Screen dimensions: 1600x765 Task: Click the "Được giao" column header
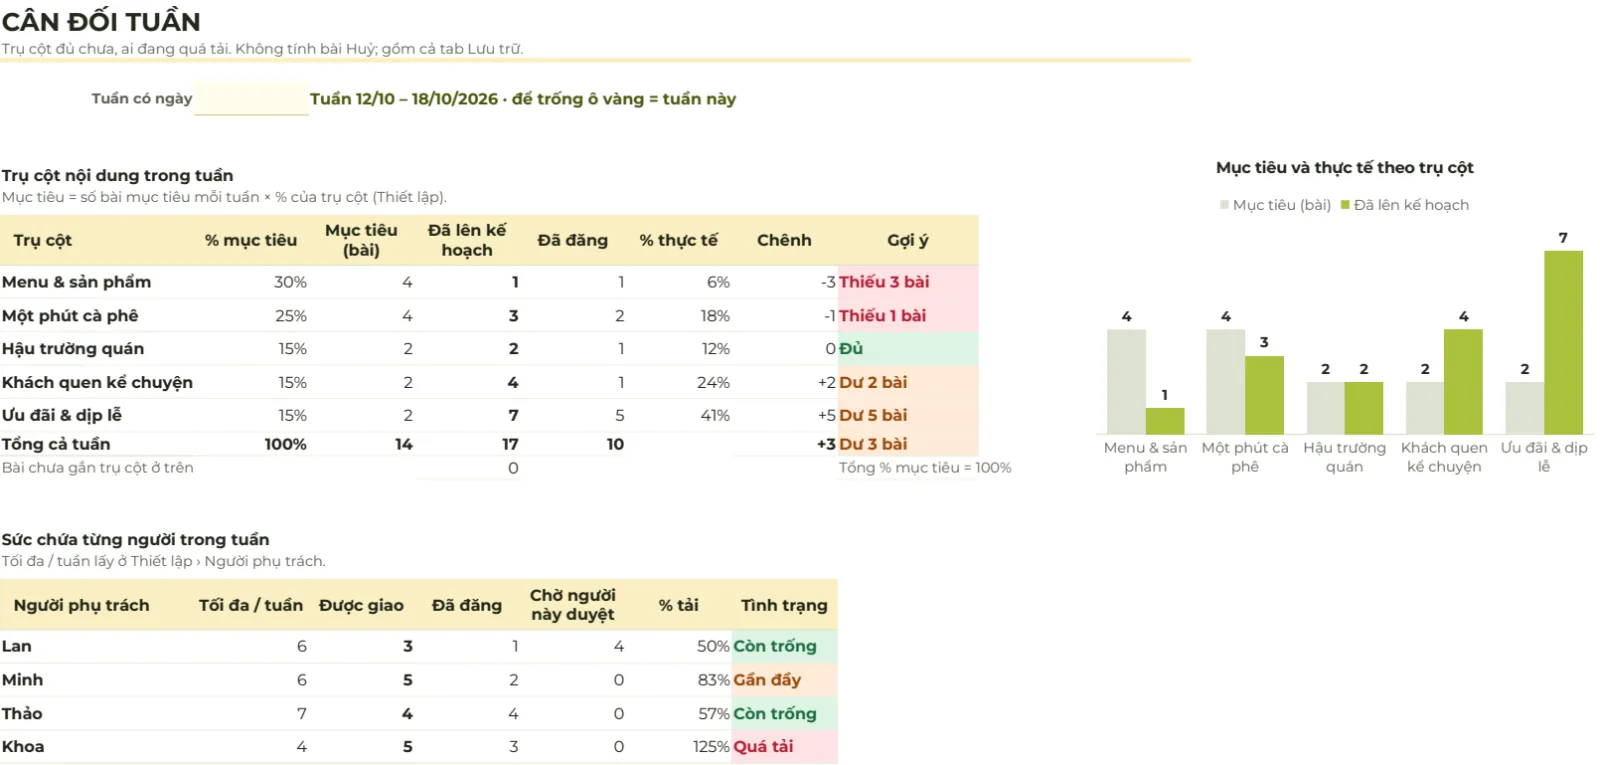point(361,605)
